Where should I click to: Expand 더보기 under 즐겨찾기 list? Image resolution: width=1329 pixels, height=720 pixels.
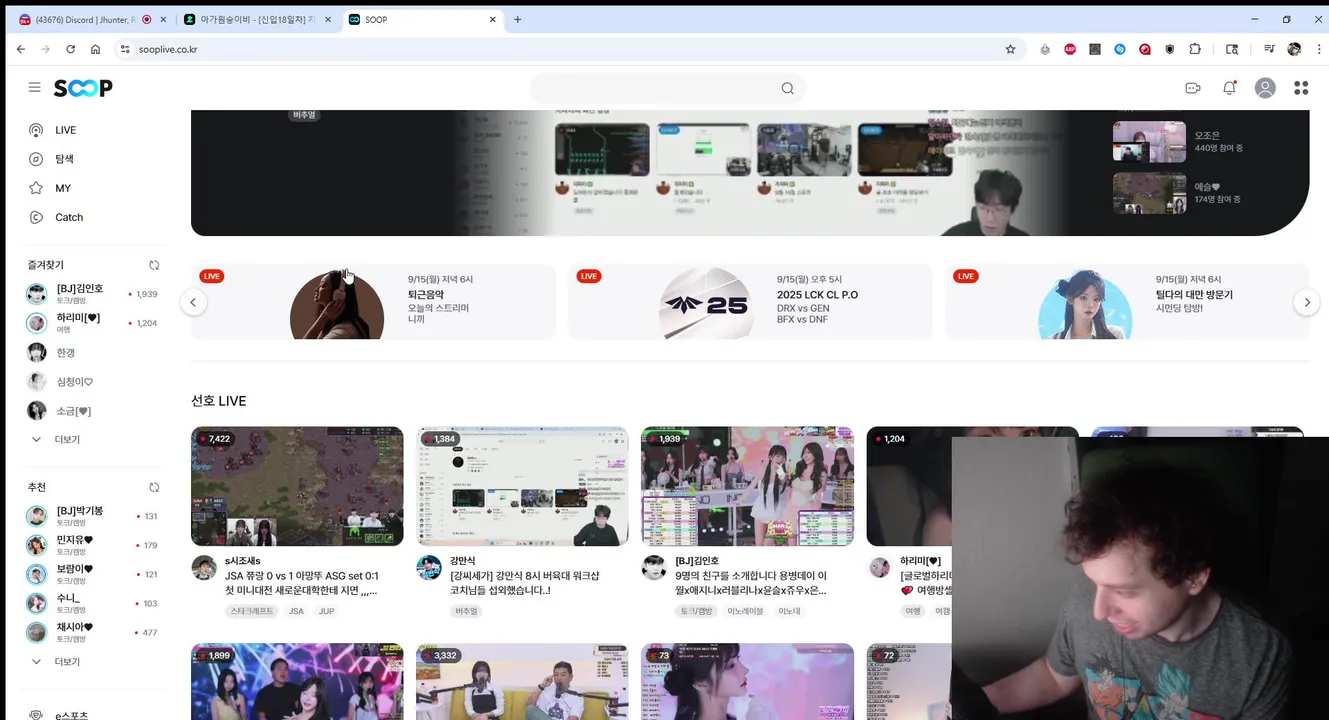[x=55, y=440]
